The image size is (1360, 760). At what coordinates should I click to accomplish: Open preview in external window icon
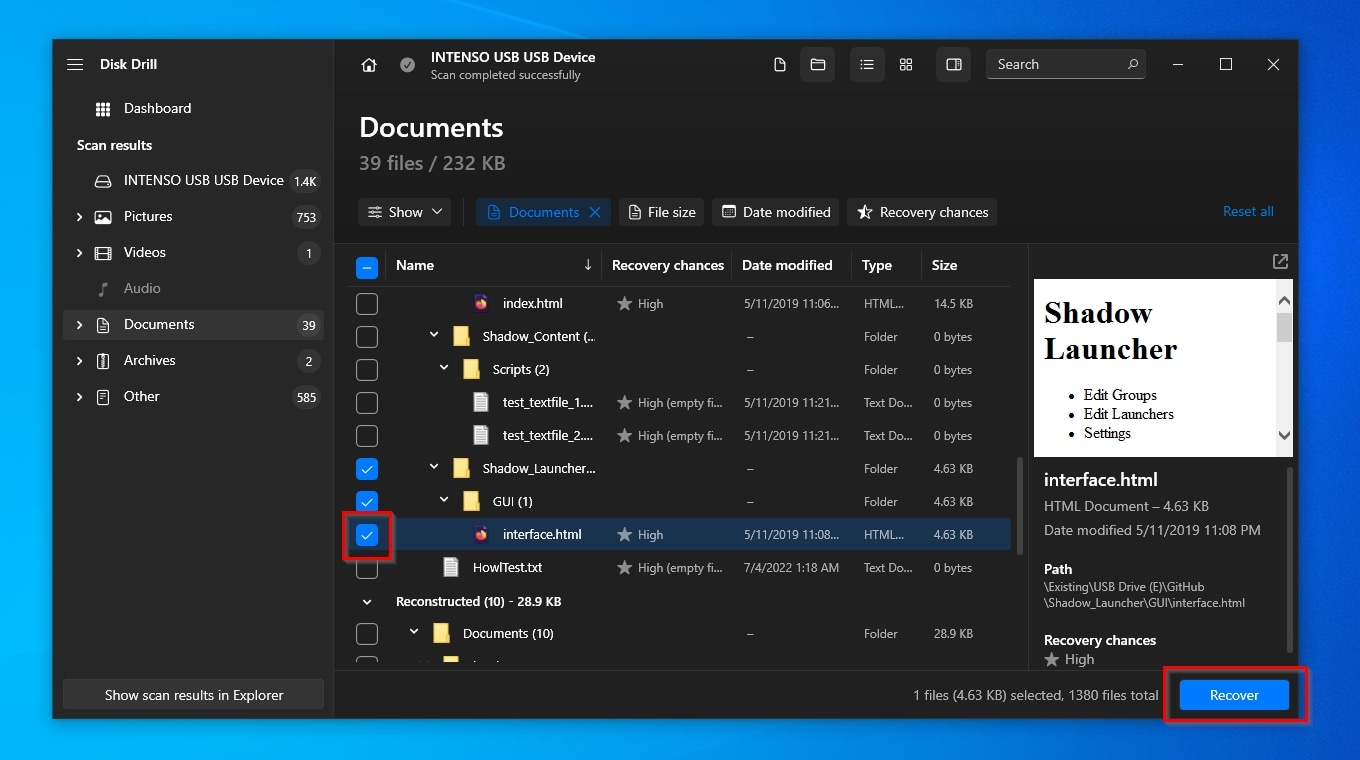(1280, 261)
